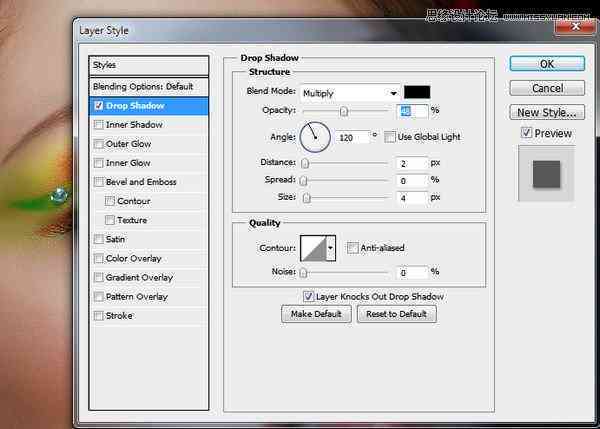This screenshot has width=600, height=429.
Task: Click the Make Default button
Action: [x=316, y=314]
